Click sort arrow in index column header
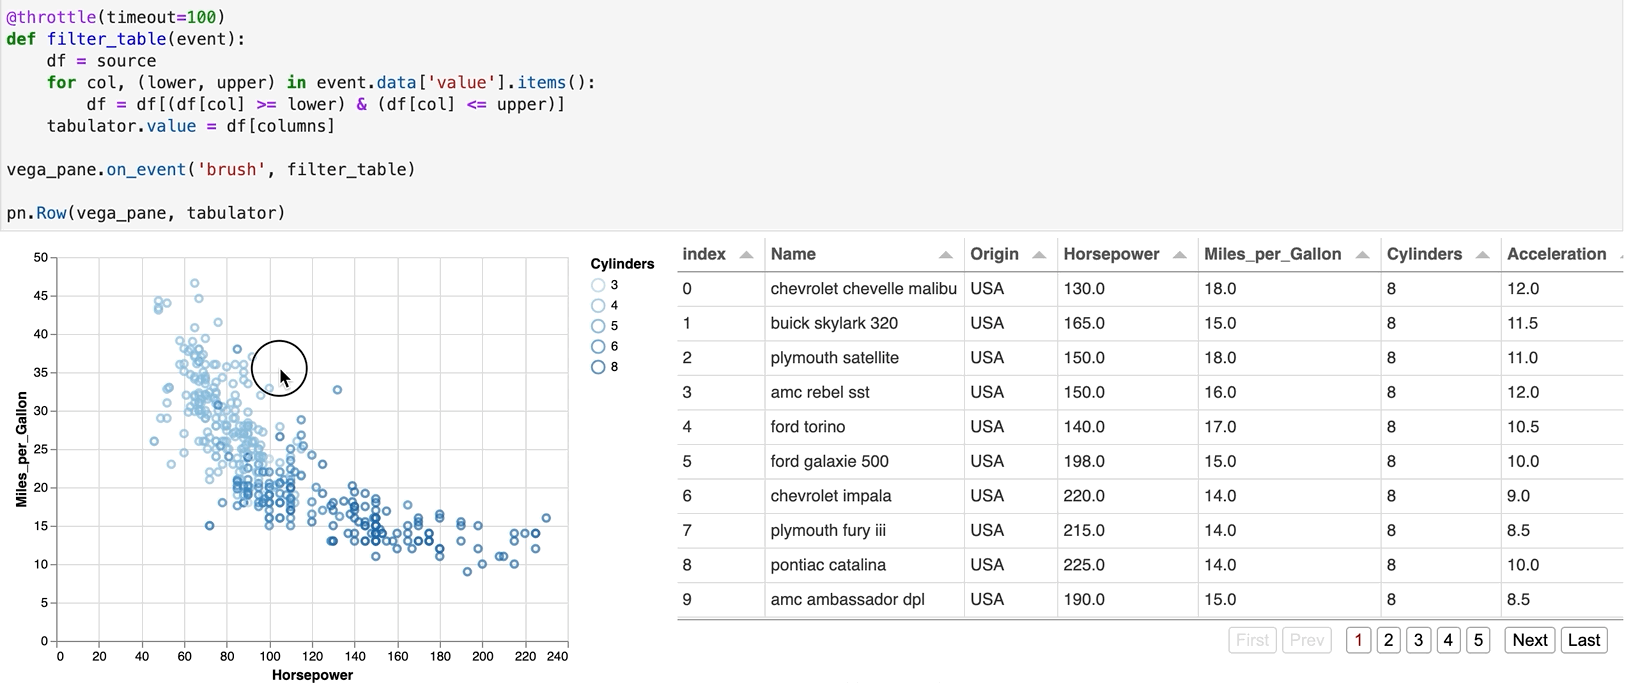The image size is (1640, 683). coord(746,255)
